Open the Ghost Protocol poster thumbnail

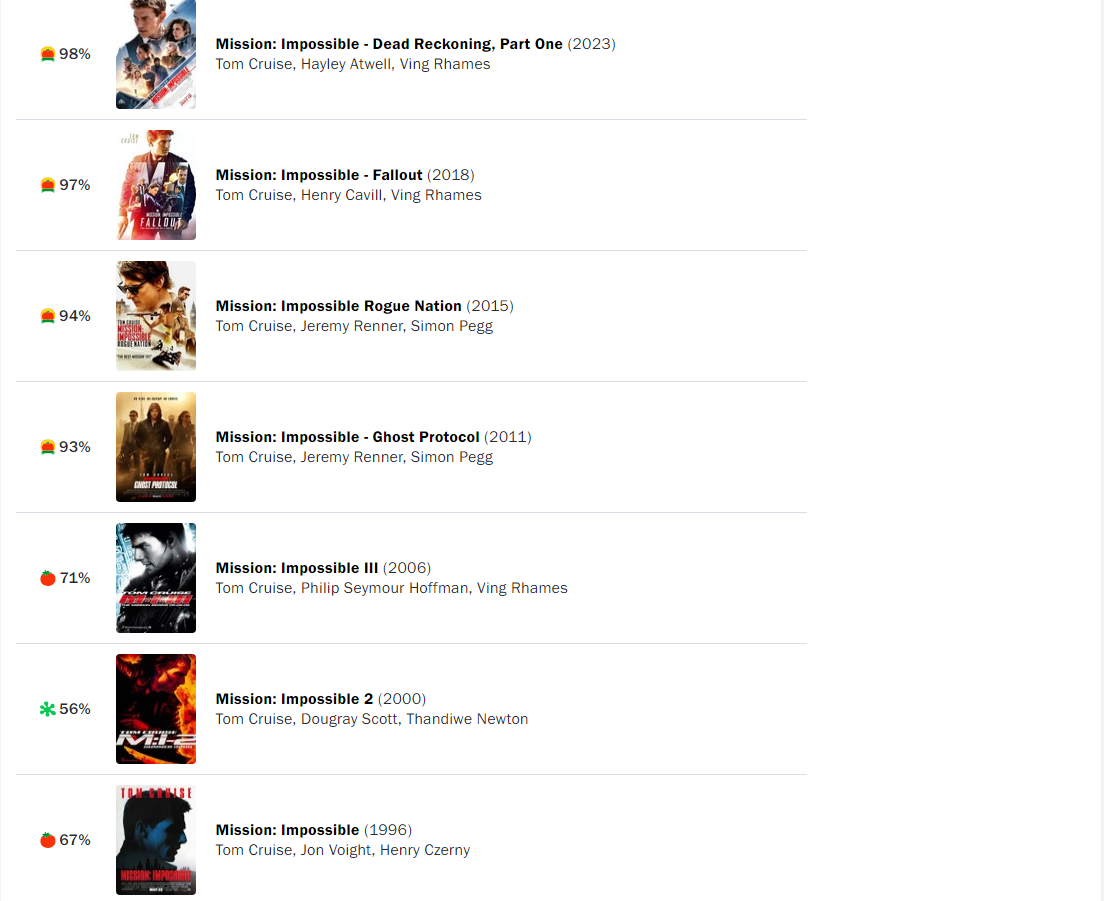[x=156, y=447]
